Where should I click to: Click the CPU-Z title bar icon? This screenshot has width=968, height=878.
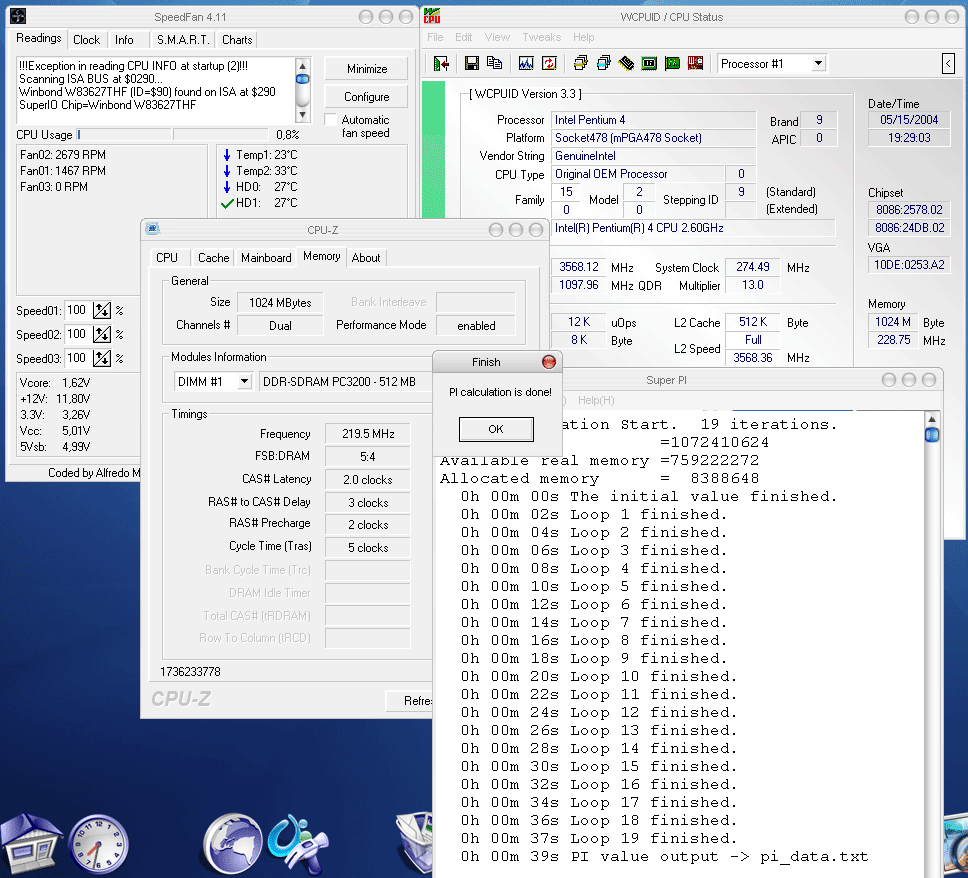pos(152,229)
